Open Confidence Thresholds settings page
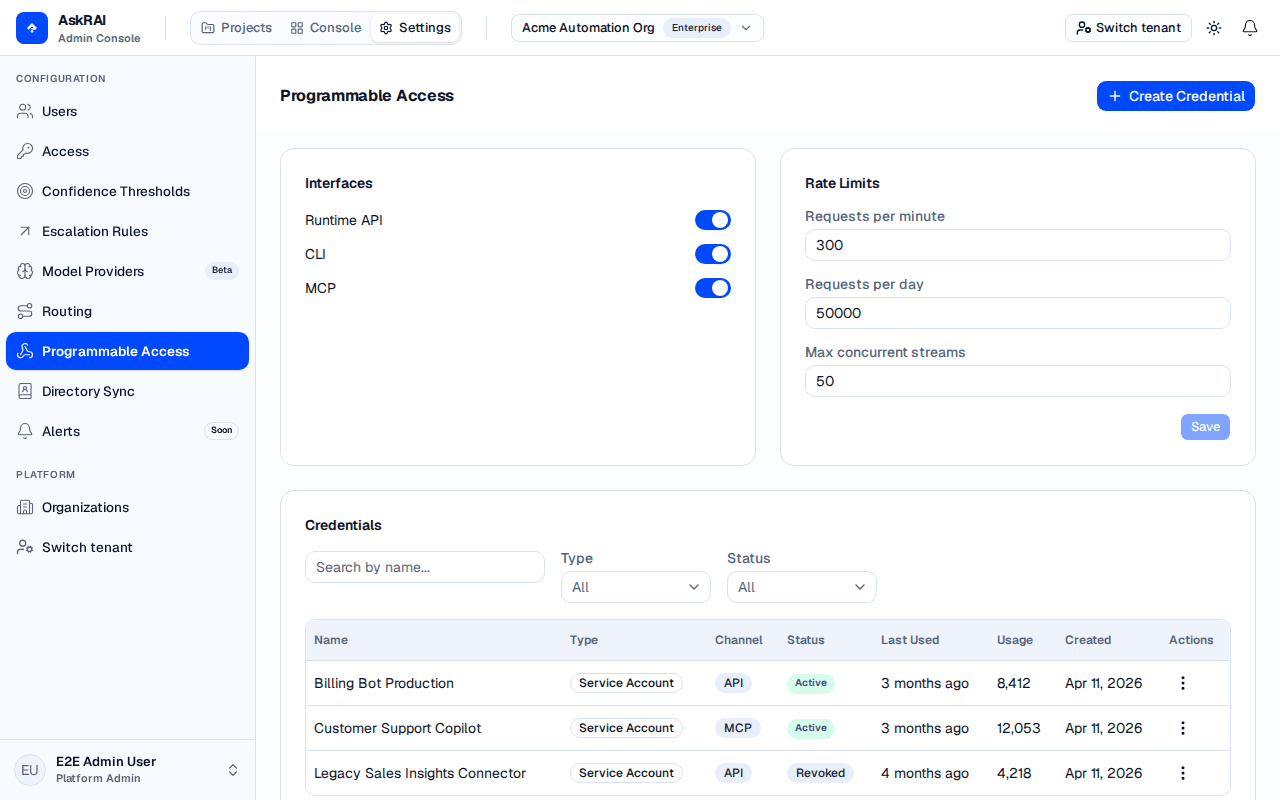The height and width of the screenshot is (800, 1280). click(x=127, y=191)
